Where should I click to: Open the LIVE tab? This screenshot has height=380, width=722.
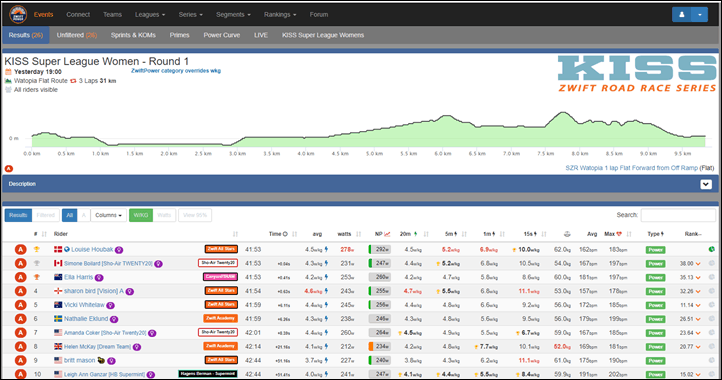(261, 35)
